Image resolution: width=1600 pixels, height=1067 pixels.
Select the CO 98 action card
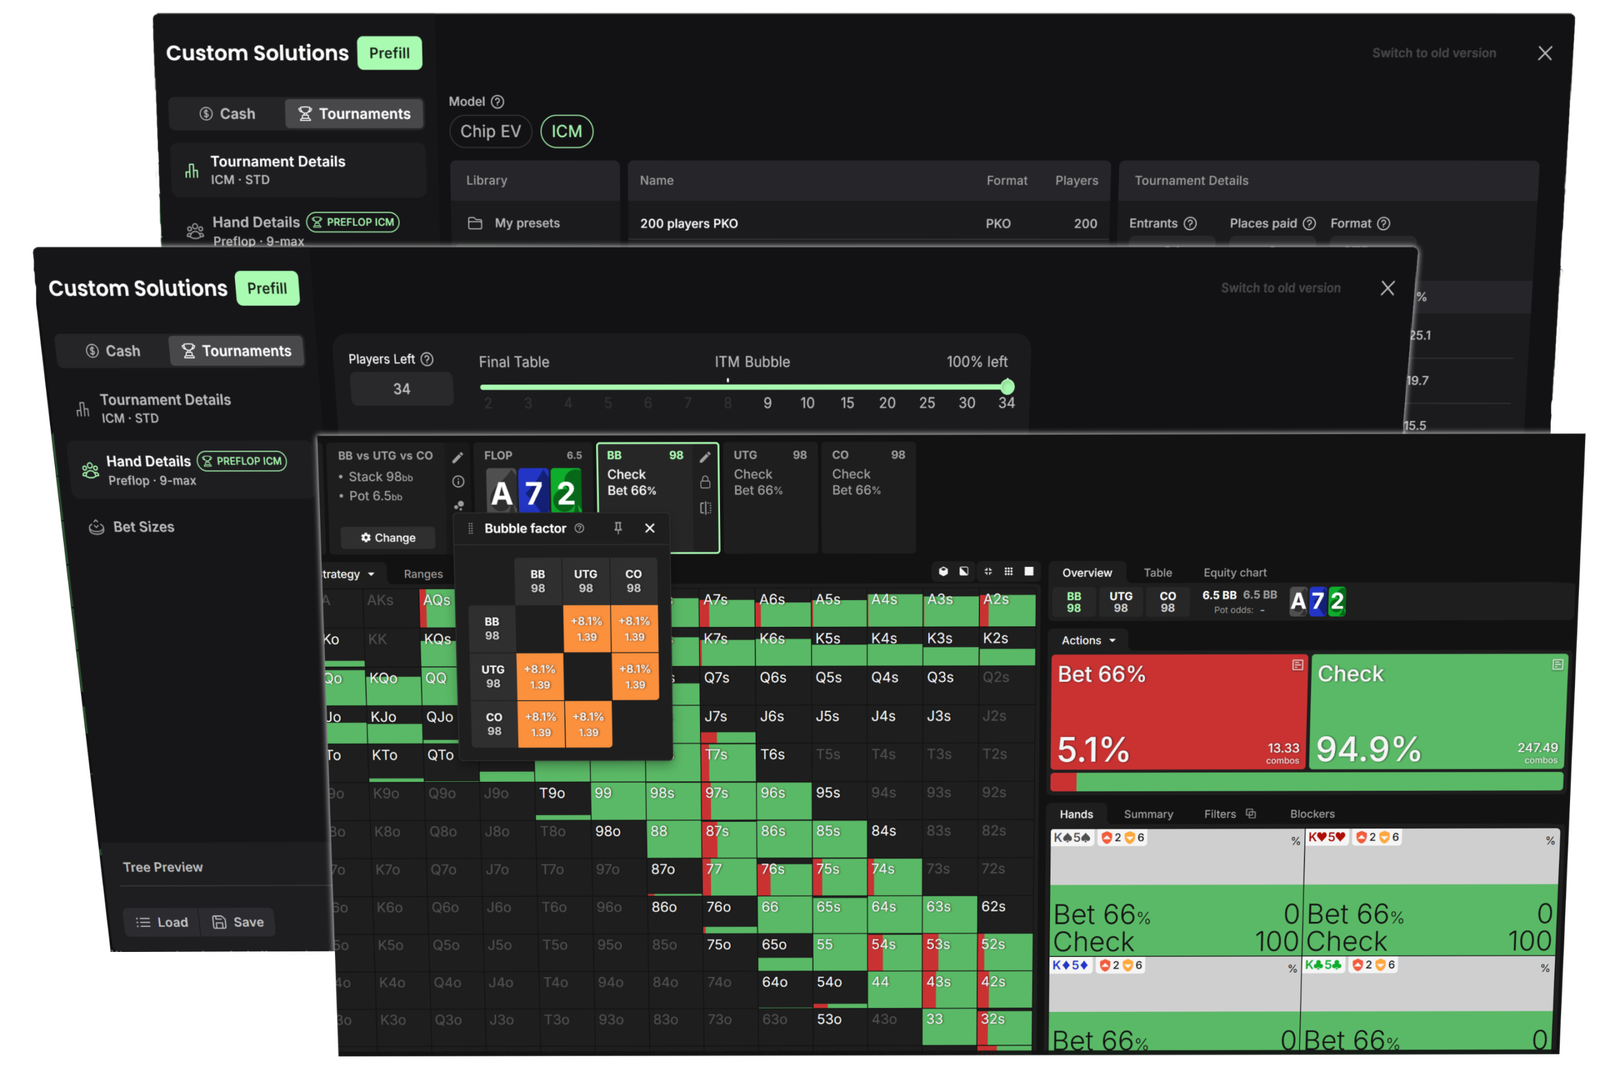click(x=868, y=497)
